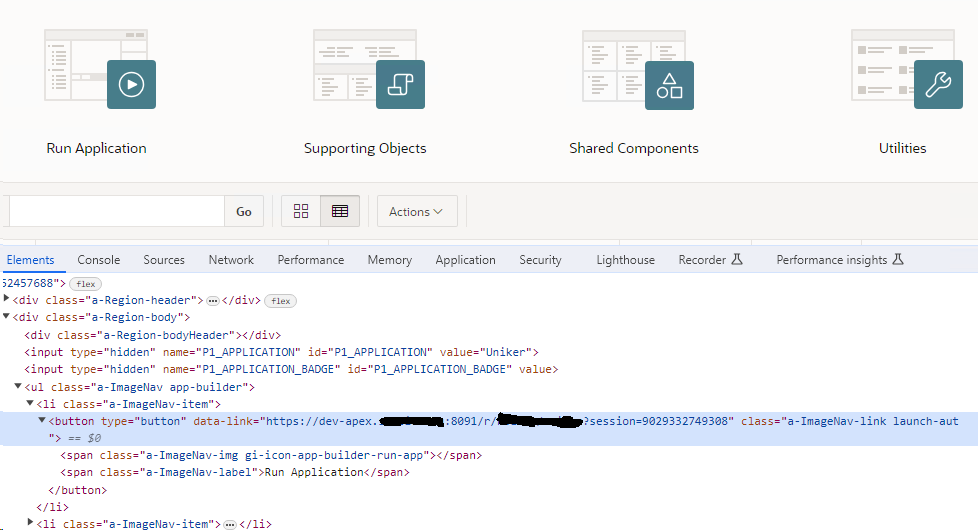Collapse the ul a-ImageNav app-builder node

18,387
